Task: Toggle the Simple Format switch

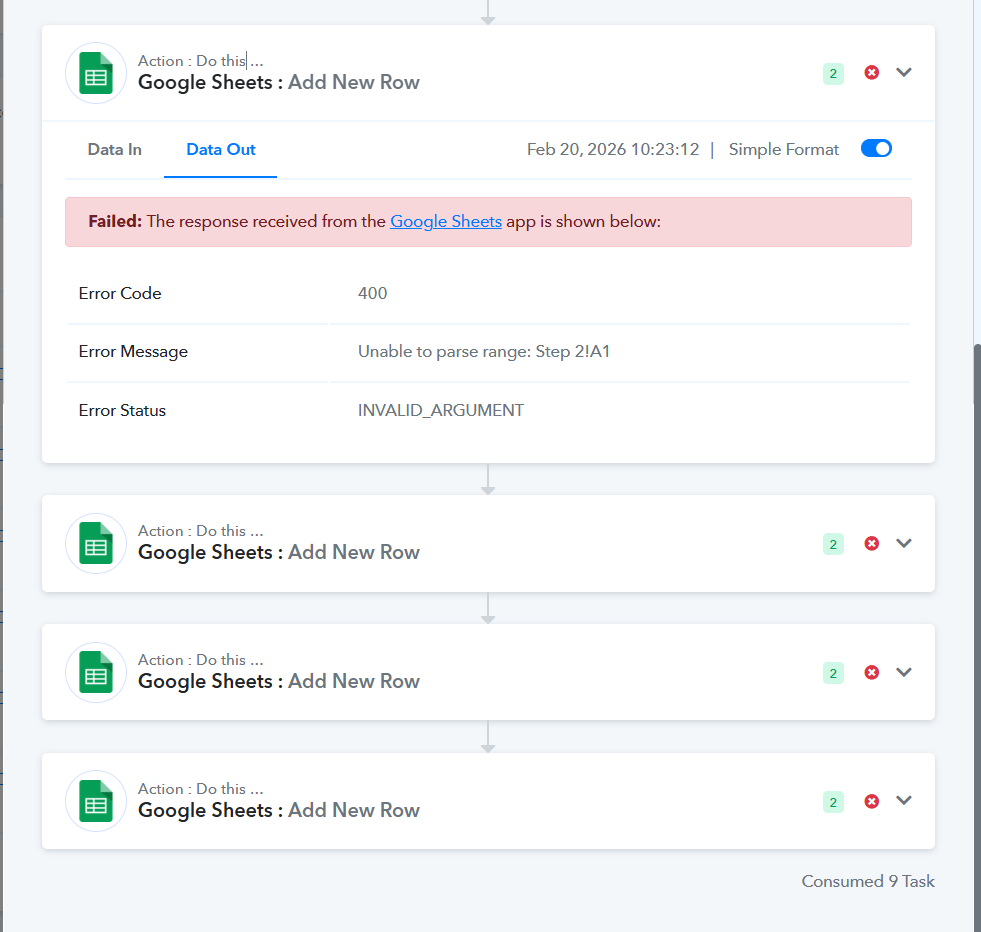Action: click(x=876, y=149)
